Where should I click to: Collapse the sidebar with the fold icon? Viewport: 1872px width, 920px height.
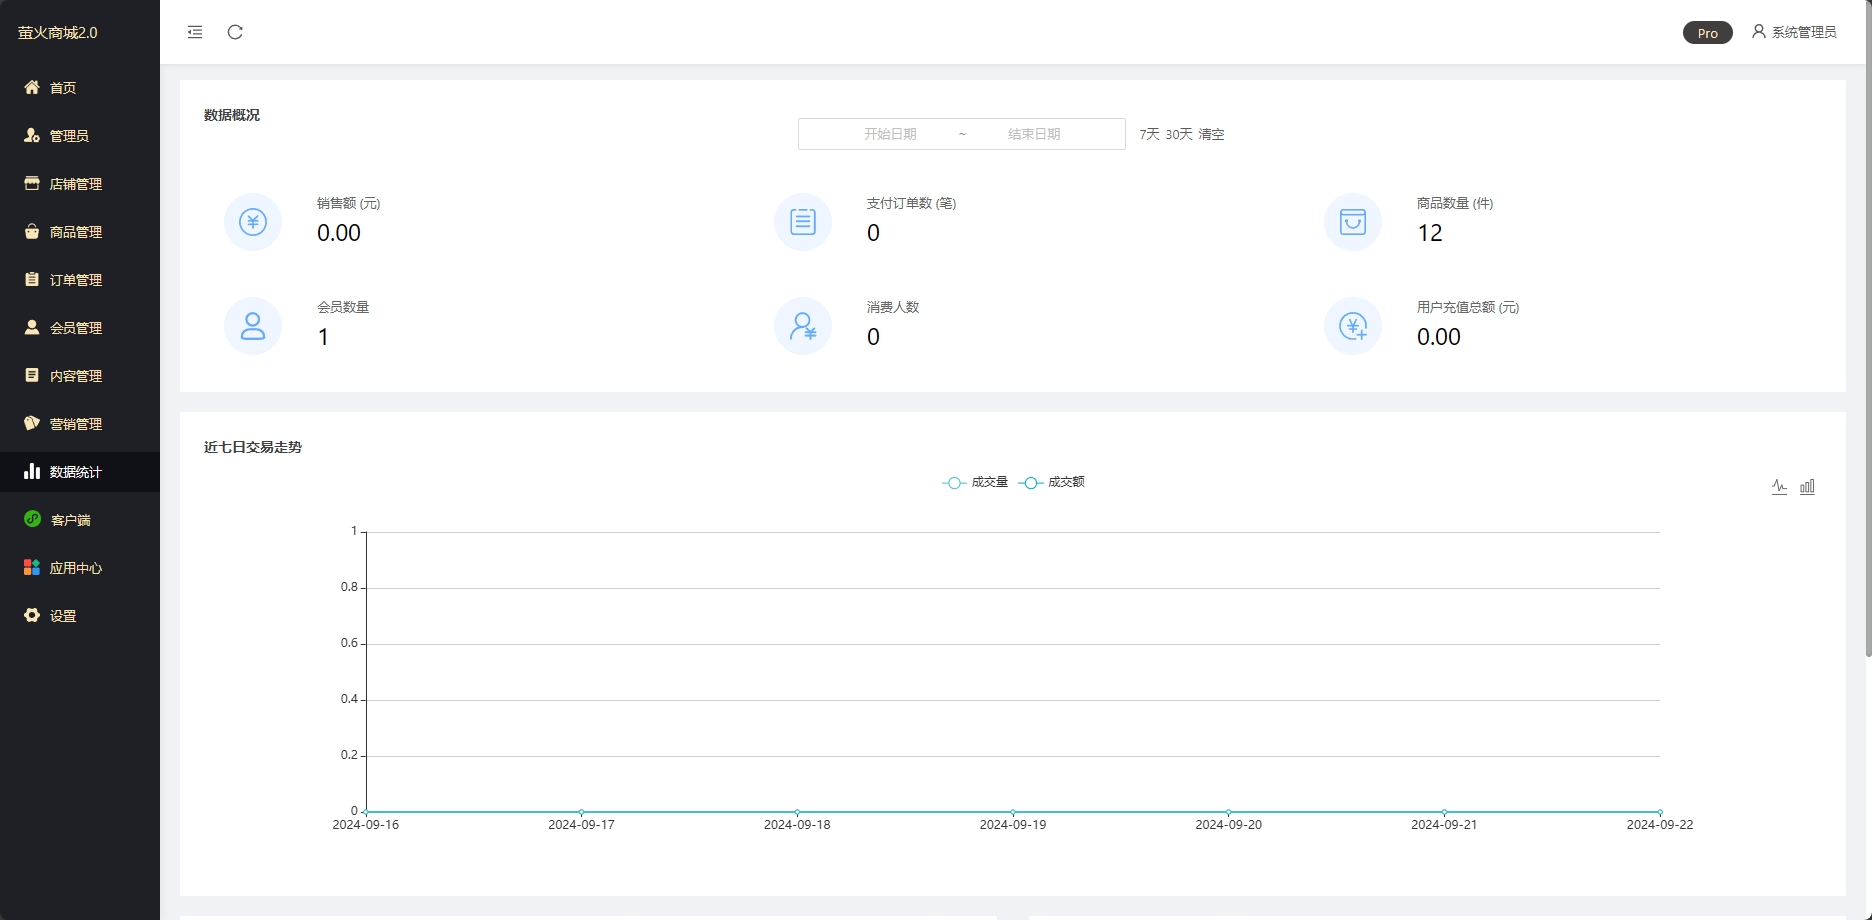click(195, 32)
